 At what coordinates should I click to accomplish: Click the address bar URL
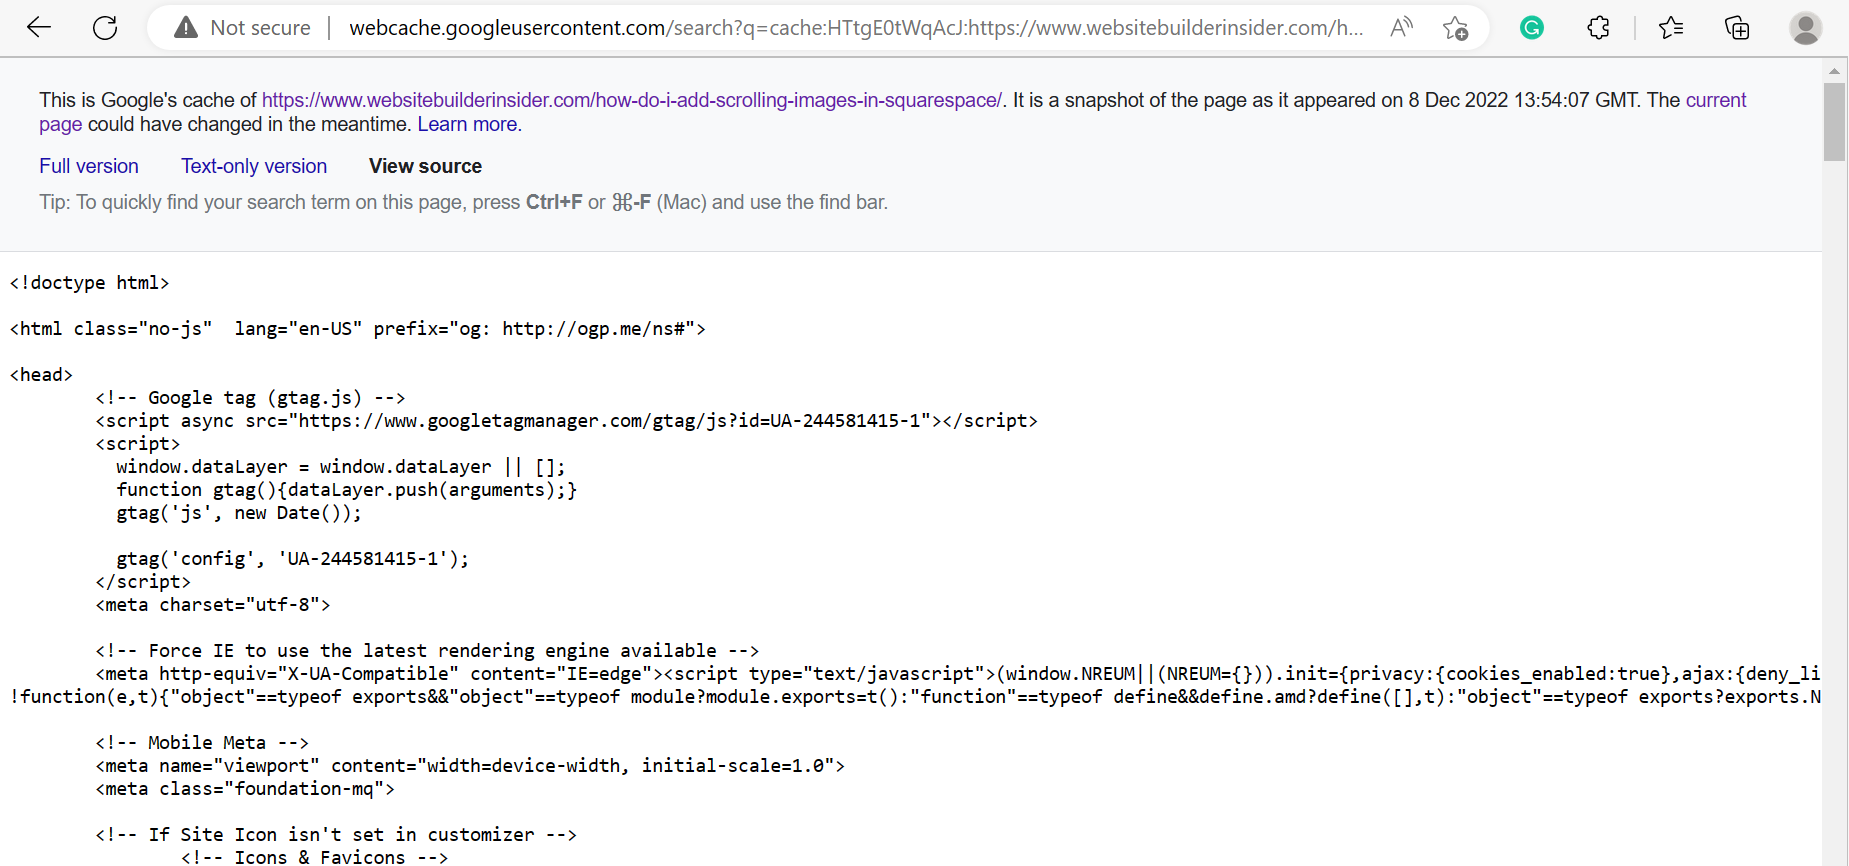coord(855,28)
